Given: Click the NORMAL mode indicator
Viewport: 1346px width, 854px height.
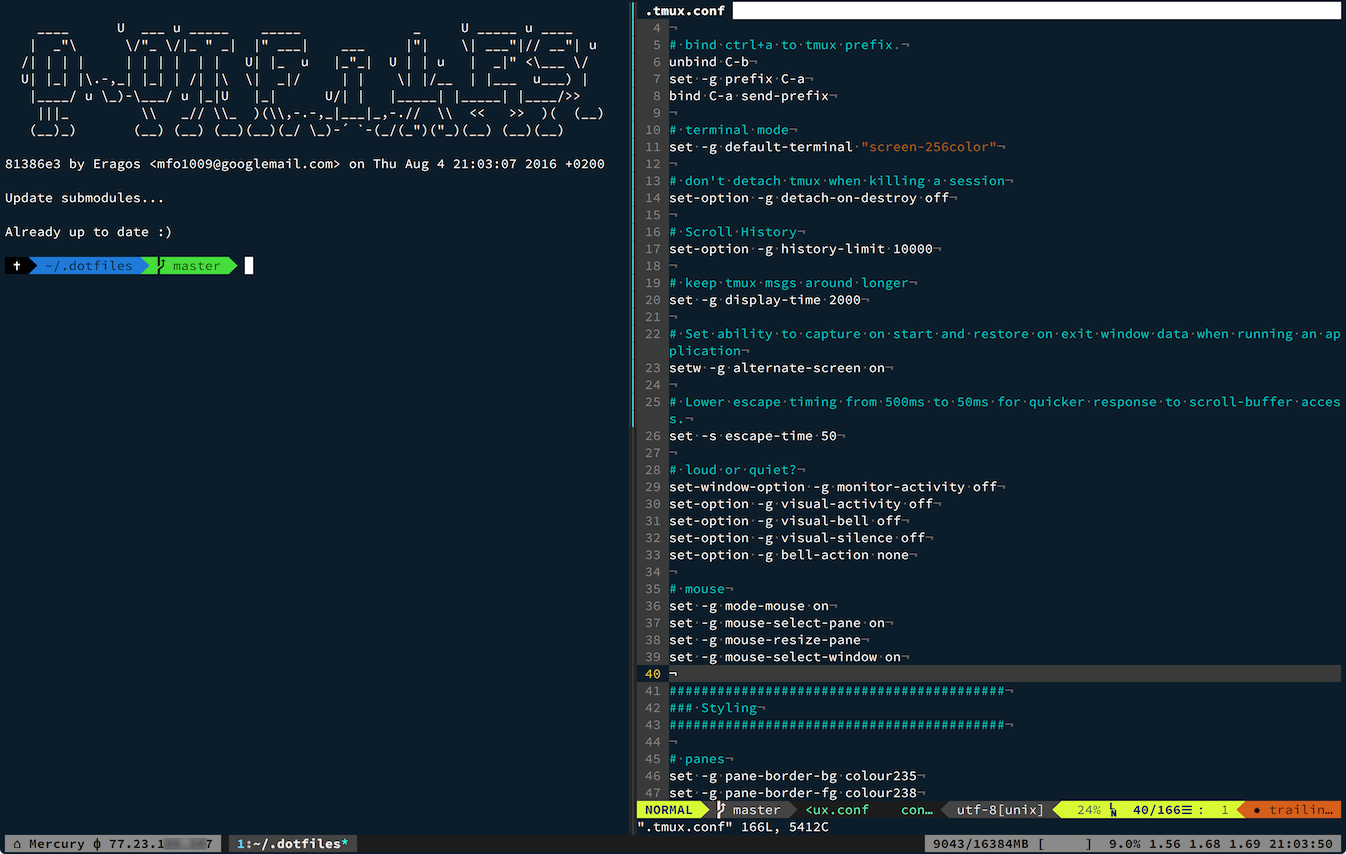Looking at the screenshot, I should (669, 810).
